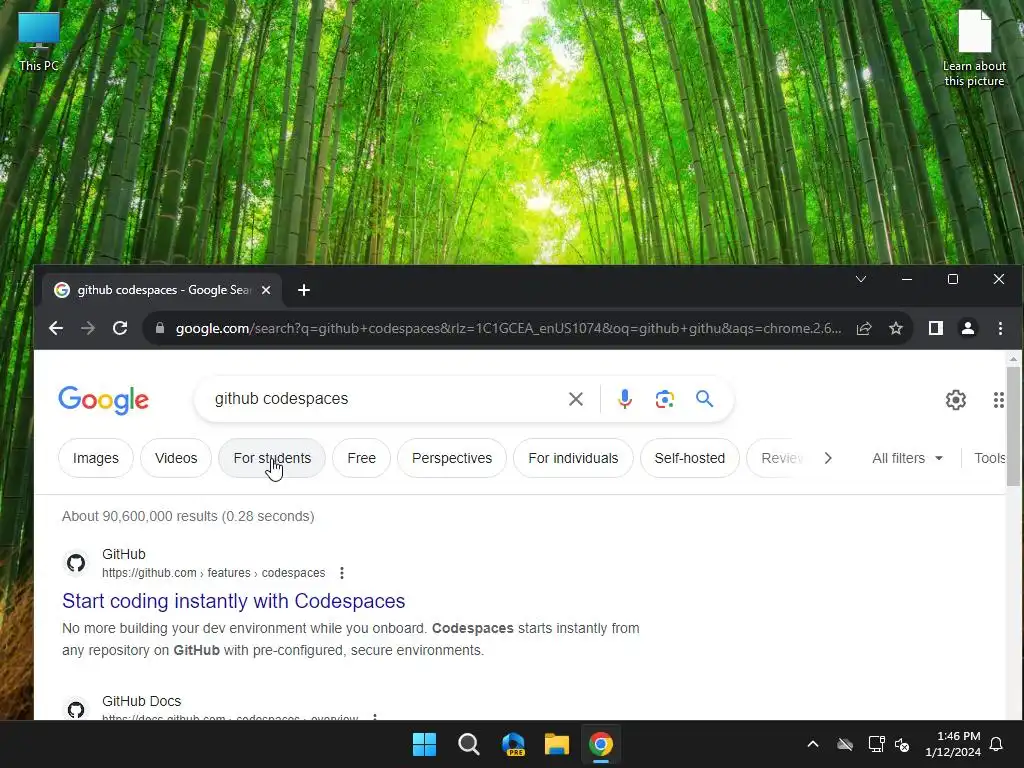Open the Windows Start menu
The height and width of the screenshot is (768, 1024).
pyautogui.click(x=424, y=744)
